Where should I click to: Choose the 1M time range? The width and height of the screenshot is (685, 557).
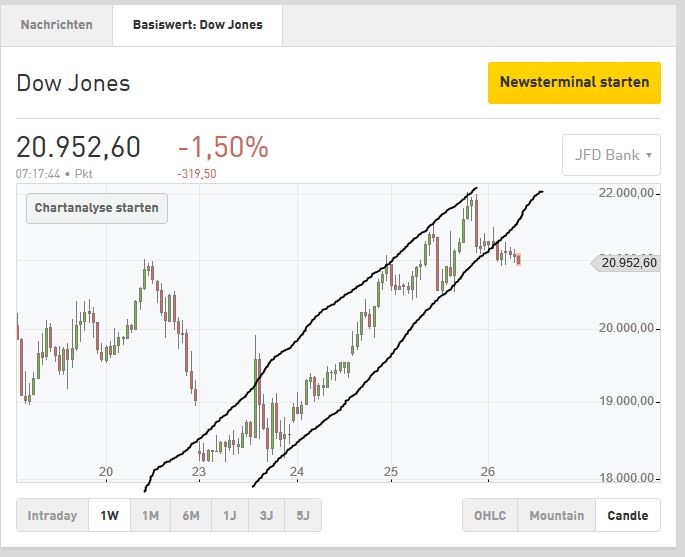[150, 516]
